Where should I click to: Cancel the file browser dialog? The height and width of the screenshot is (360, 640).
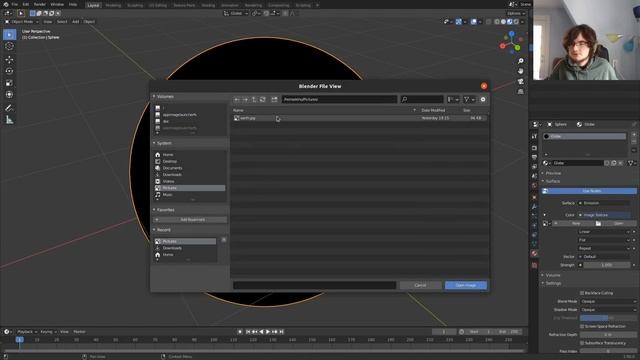click(420, 285)
